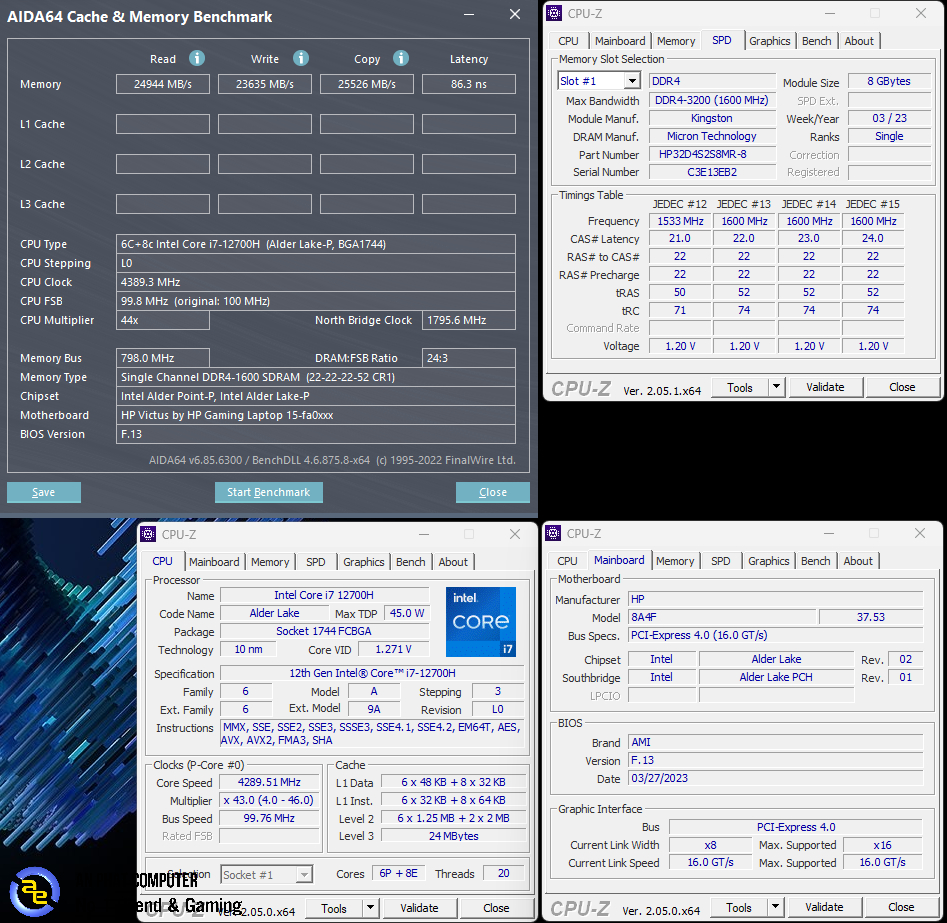947x923 pixels.
Task: Click the Level 3 cache value 24 MBytes
Action: (x=454, y=836)
